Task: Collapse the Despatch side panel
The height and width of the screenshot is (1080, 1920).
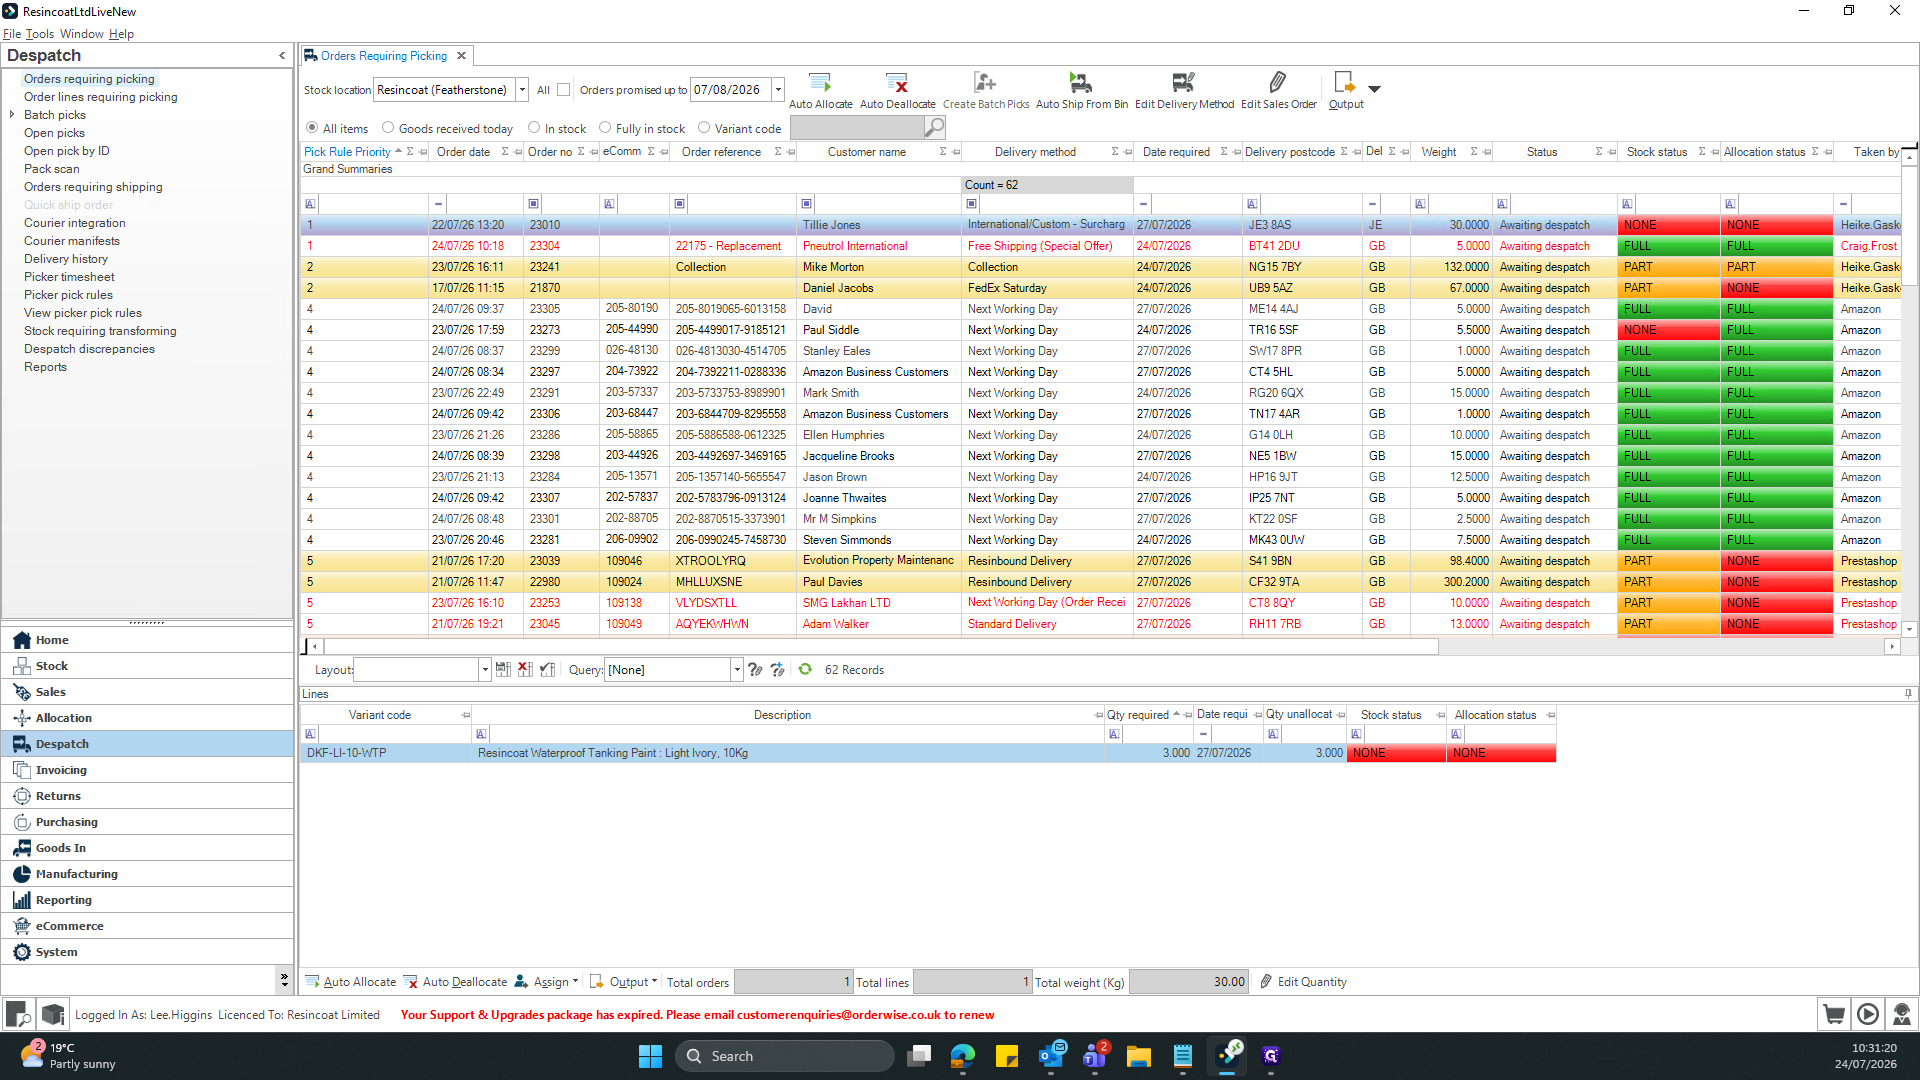Action: tap(282, 56)
